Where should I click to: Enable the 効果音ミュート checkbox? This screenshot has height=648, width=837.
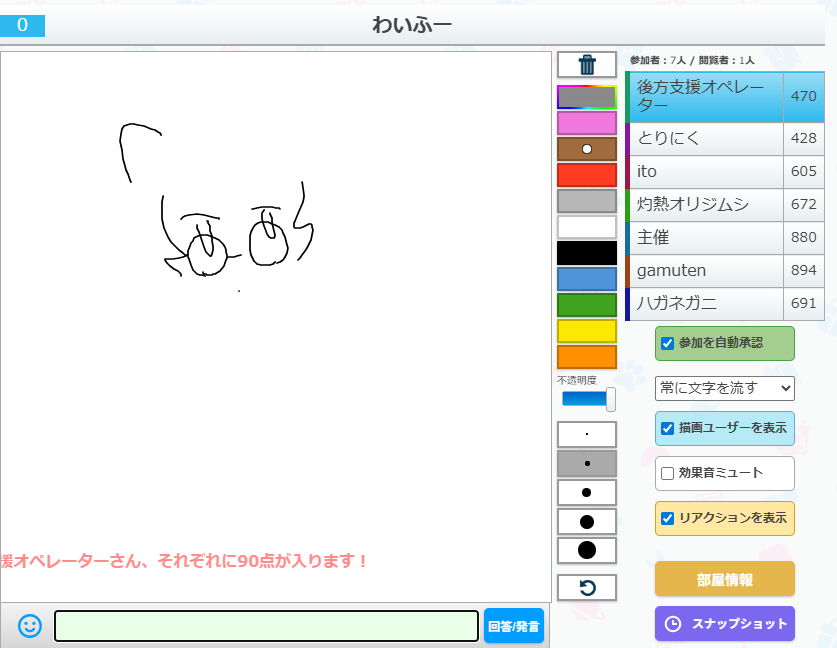click(668, 473)
